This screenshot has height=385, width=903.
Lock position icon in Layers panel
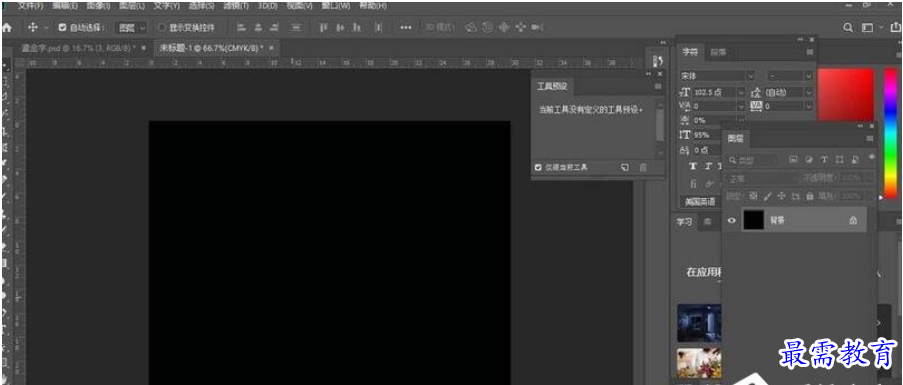781,196
